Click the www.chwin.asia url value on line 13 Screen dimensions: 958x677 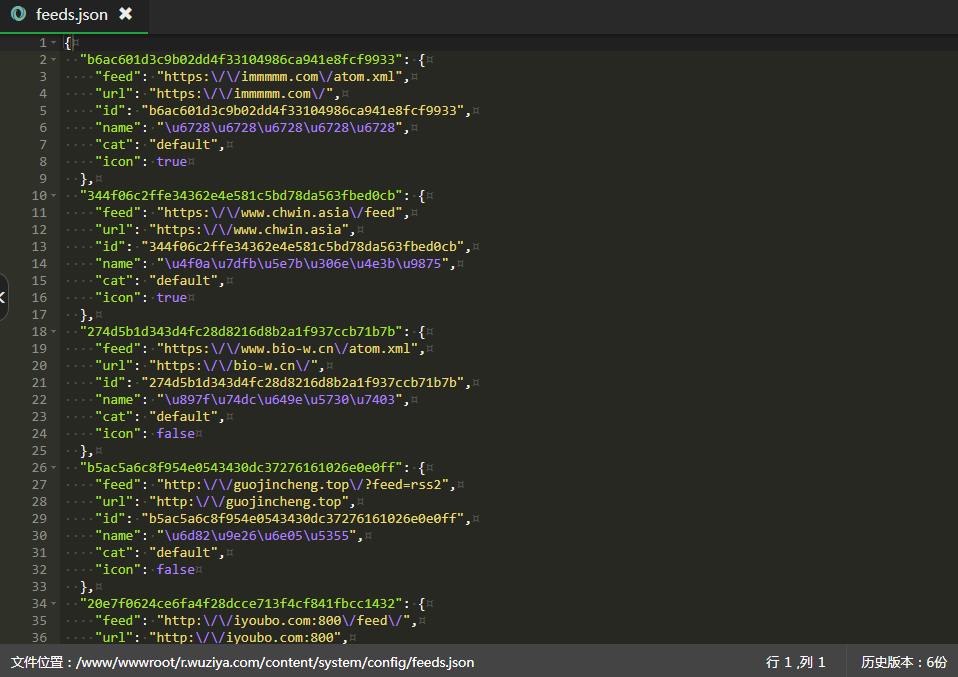pos(256,229)
